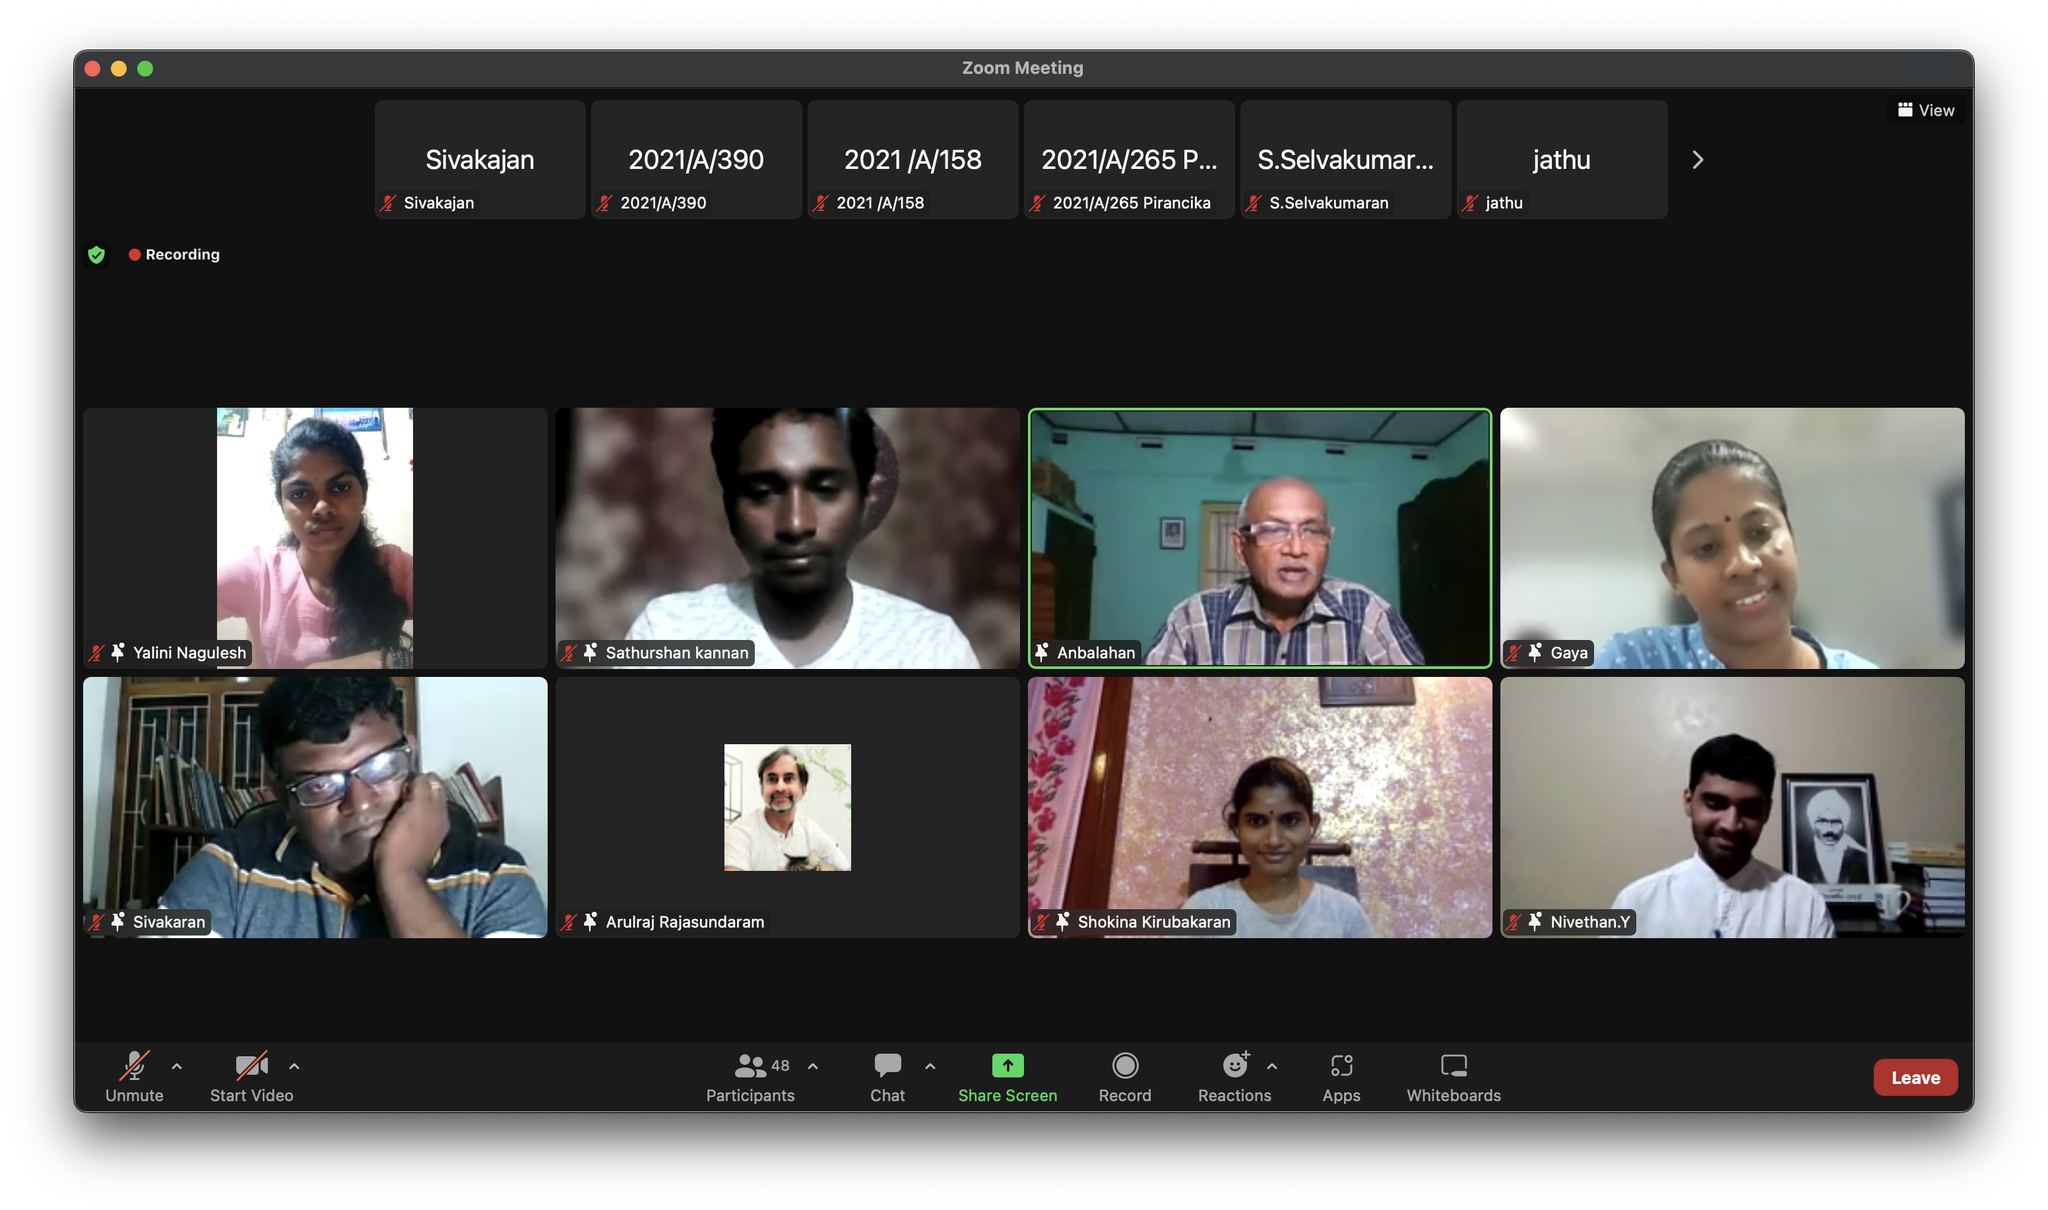Click Sivakaran's video tile
The height and width of the screenshot is (1210, 2048).
(315, 807)
